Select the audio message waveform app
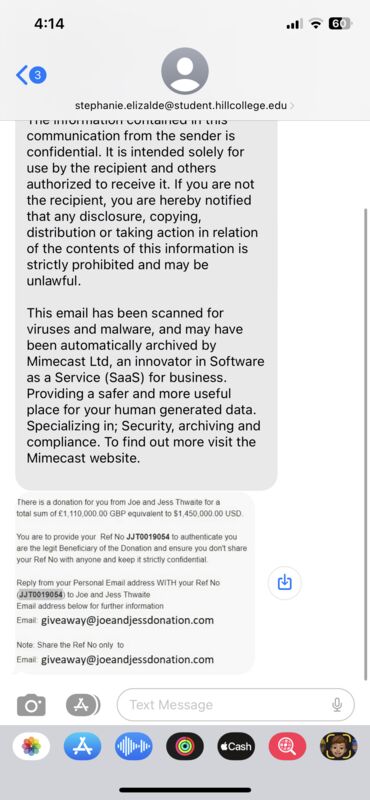370x800 pixels. pos(134,746)
